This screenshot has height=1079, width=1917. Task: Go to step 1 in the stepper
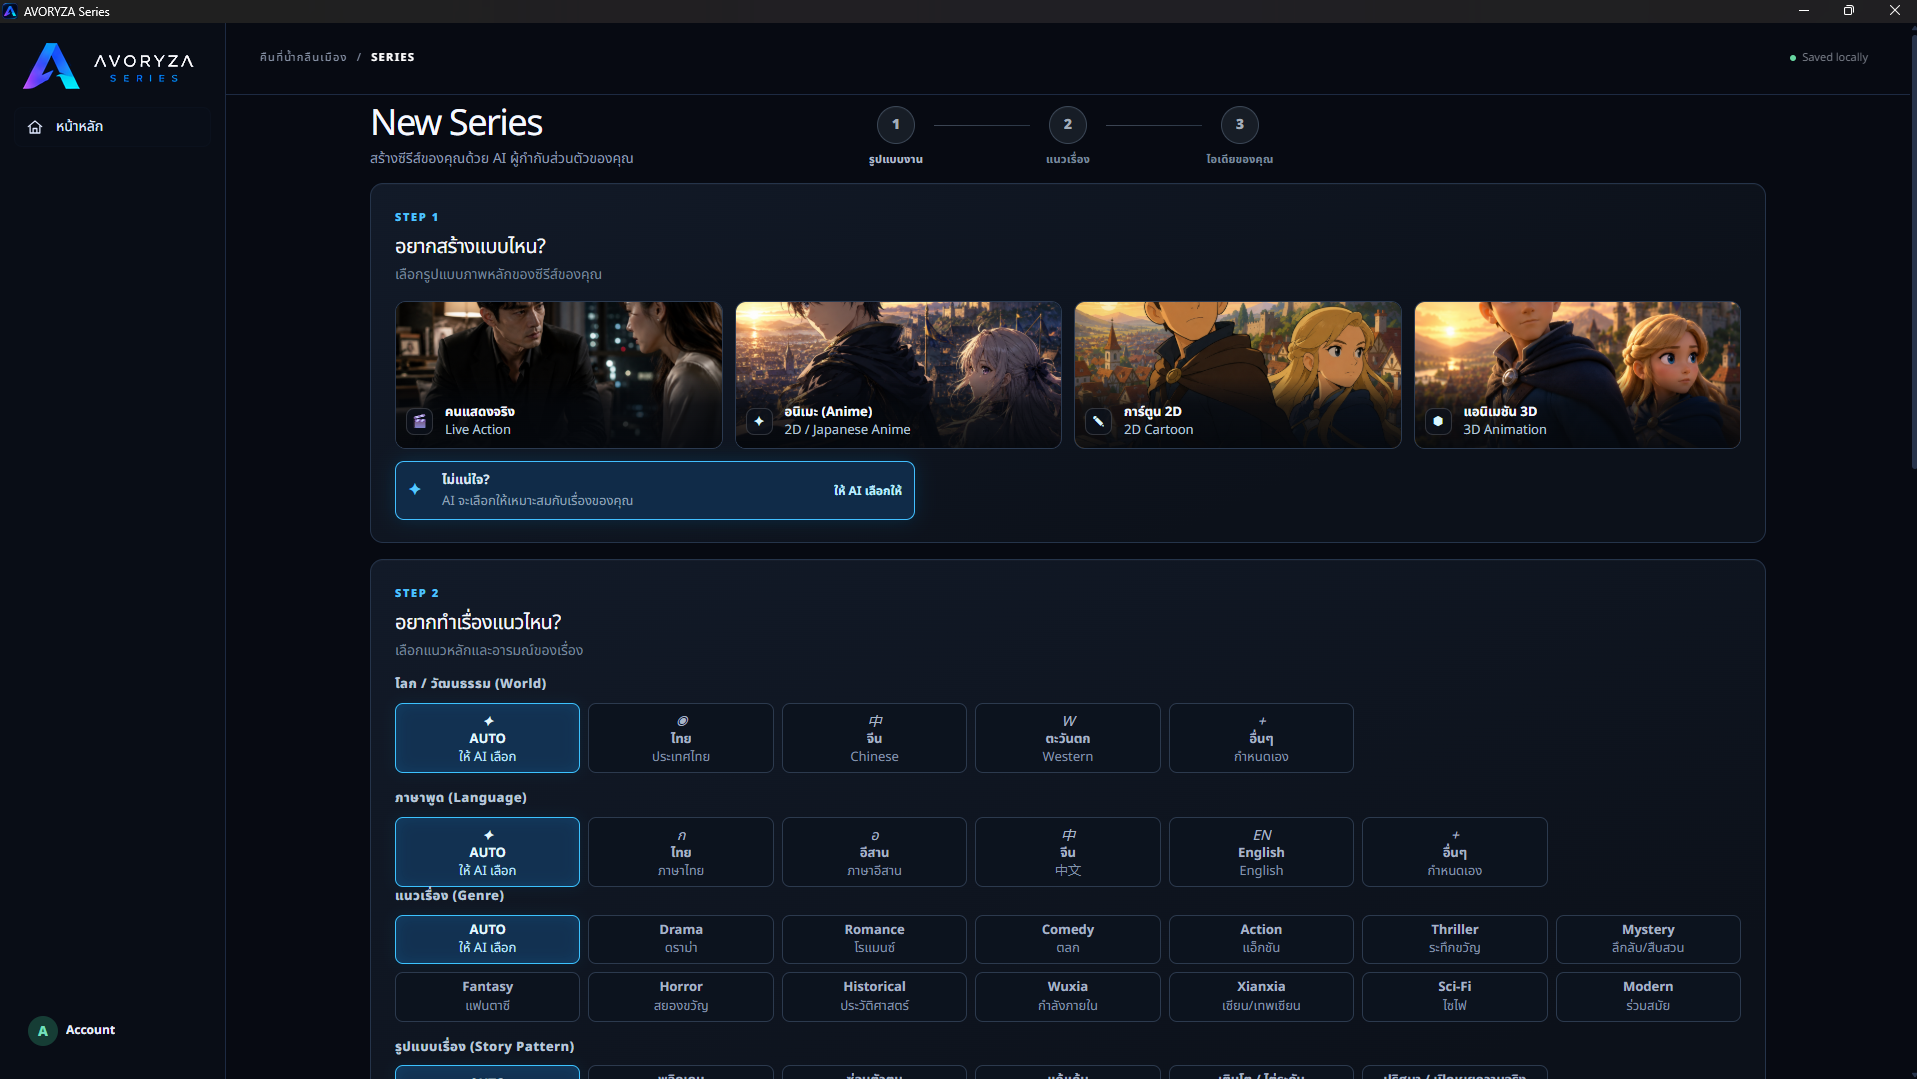click(896, 125)
